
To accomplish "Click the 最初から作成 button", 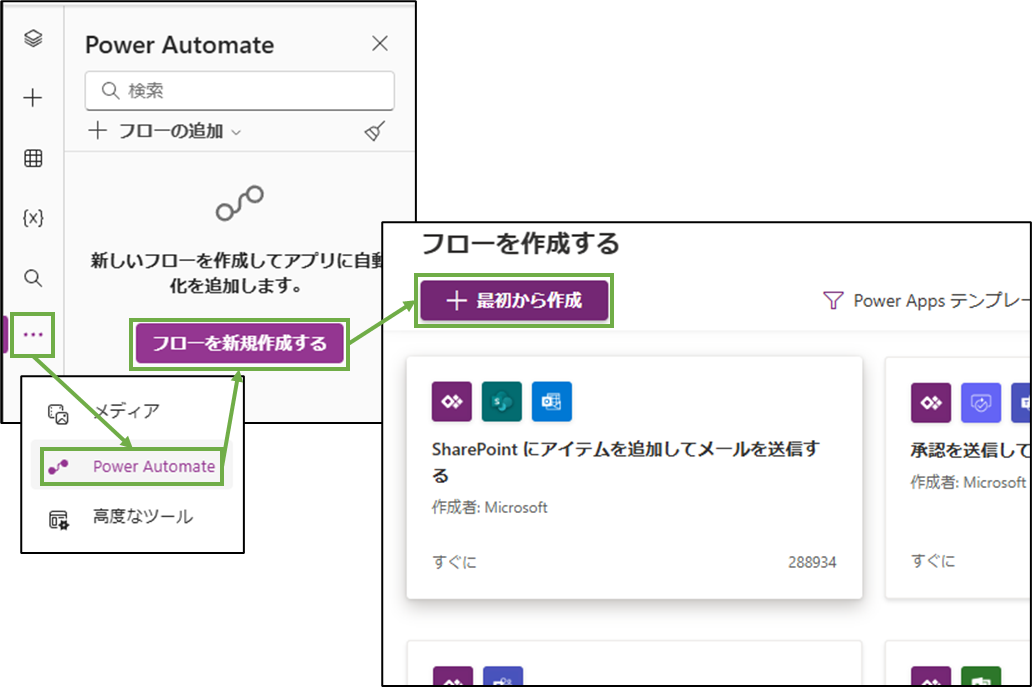I will click(514, 301).
